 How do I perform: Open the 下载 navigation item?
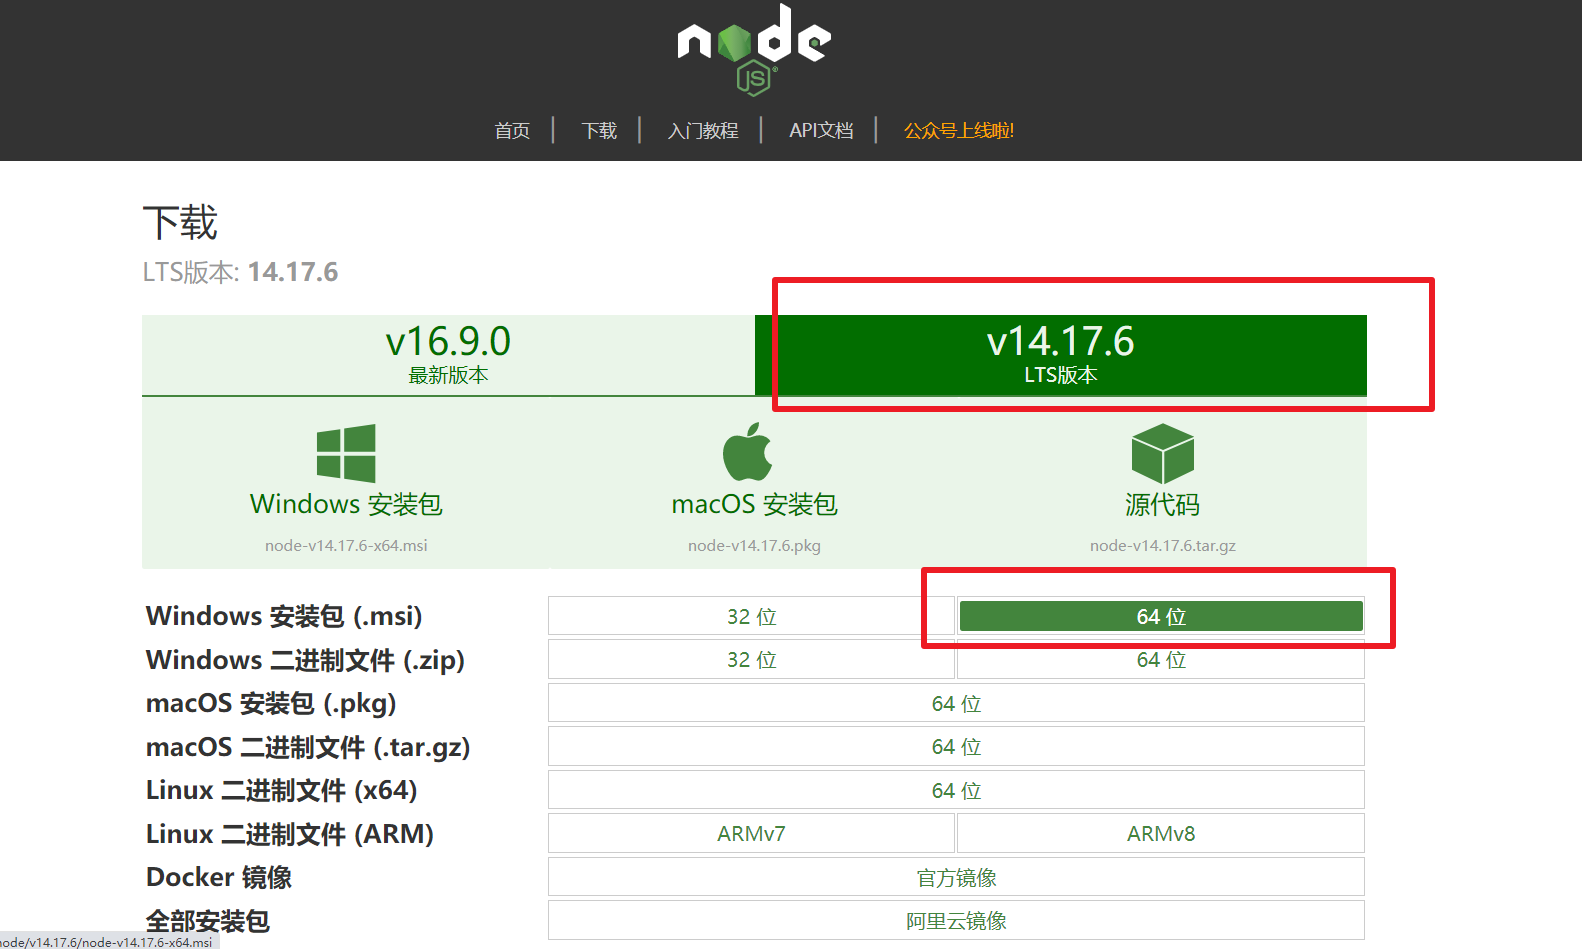(599, 131)
